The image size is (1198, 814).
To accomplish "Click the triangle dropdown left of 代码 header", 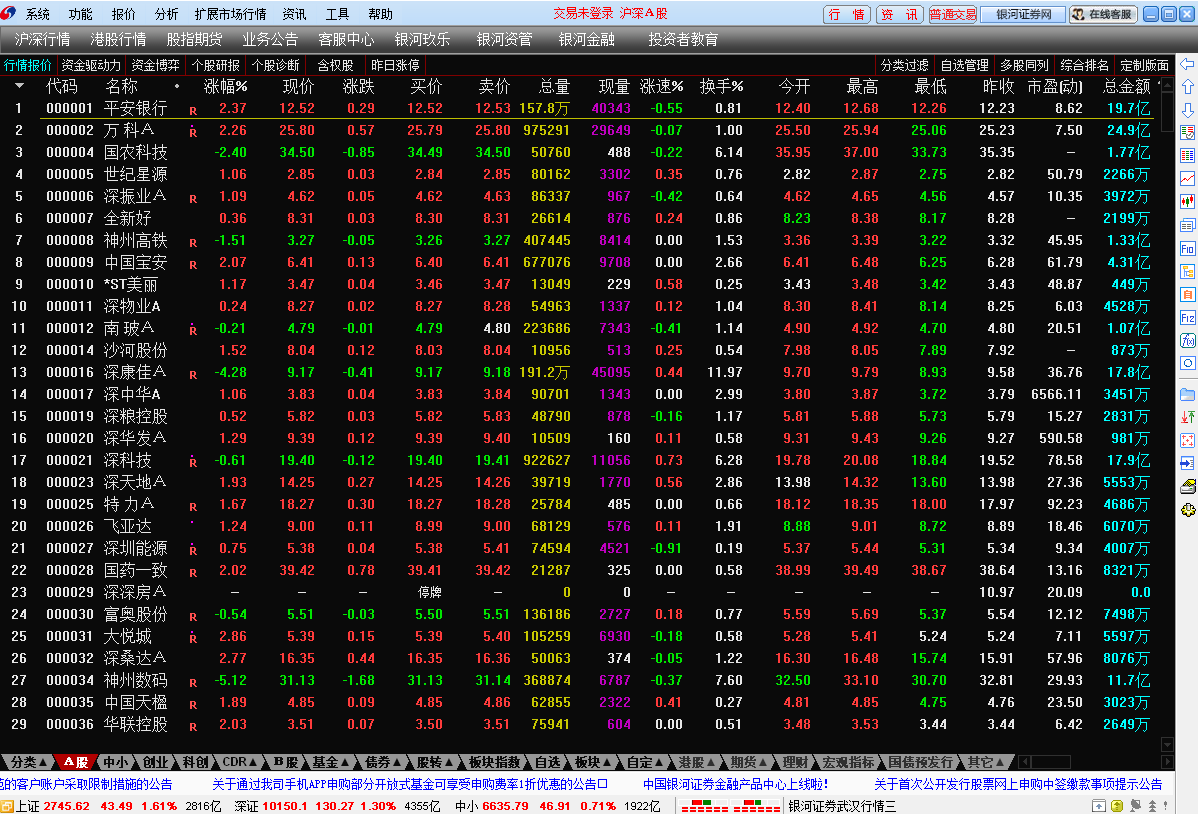I will (x=19, y=86).
